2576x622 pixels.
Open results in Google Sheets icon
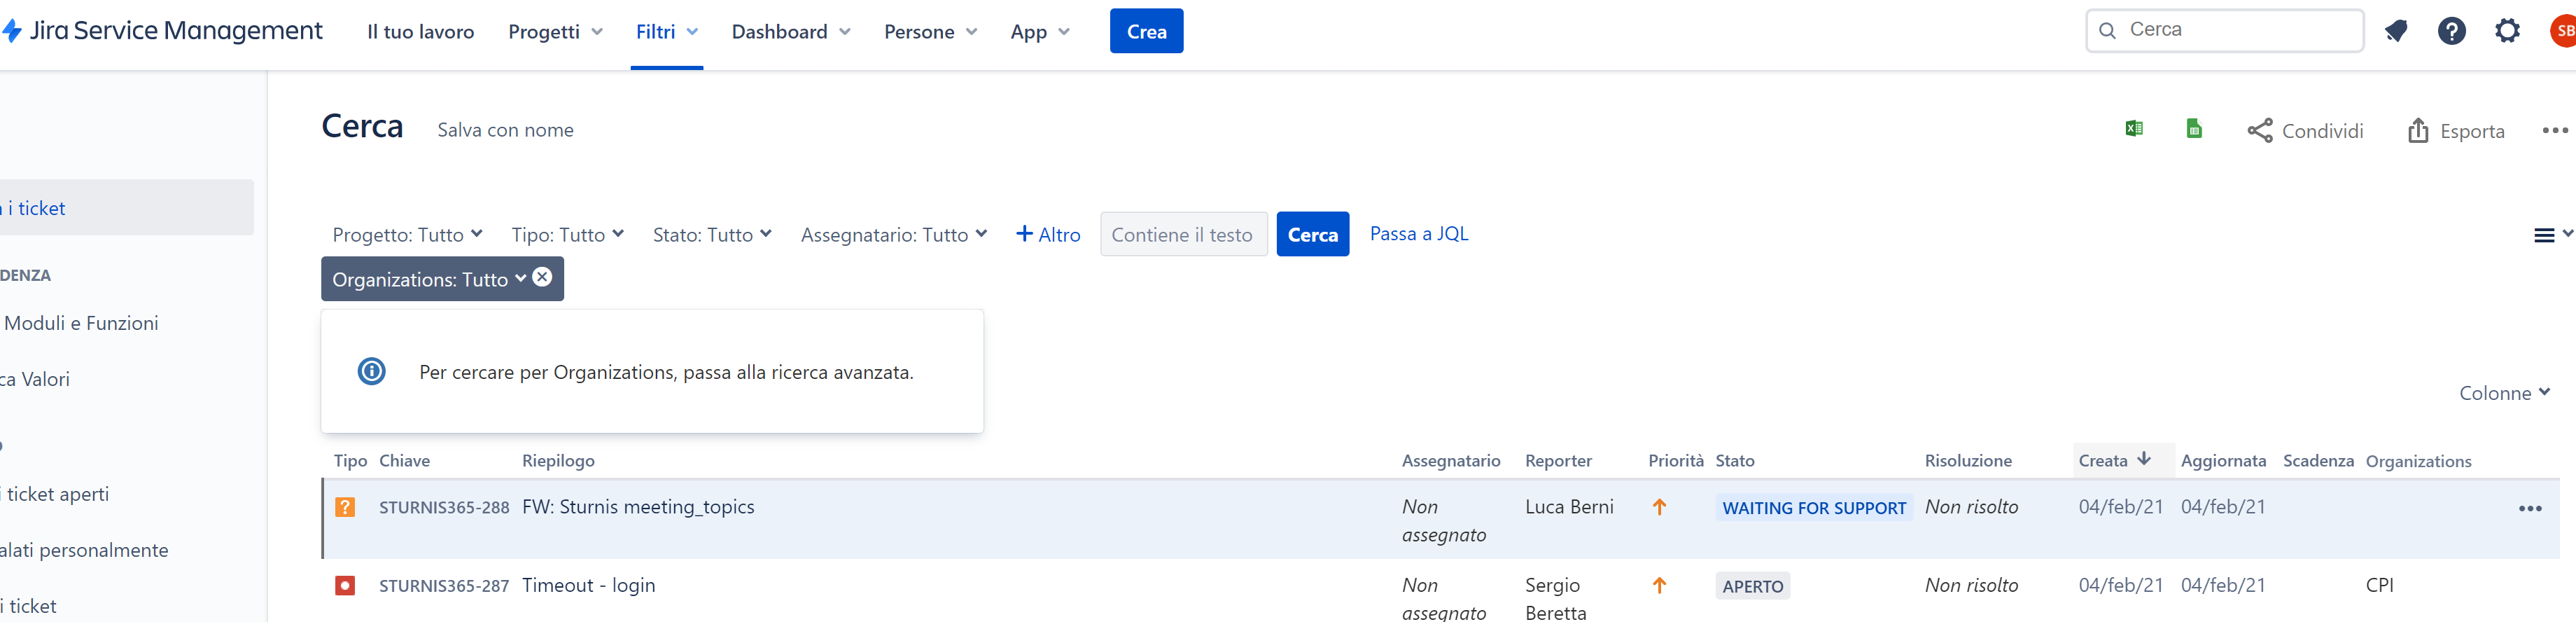click(2194, 128)
